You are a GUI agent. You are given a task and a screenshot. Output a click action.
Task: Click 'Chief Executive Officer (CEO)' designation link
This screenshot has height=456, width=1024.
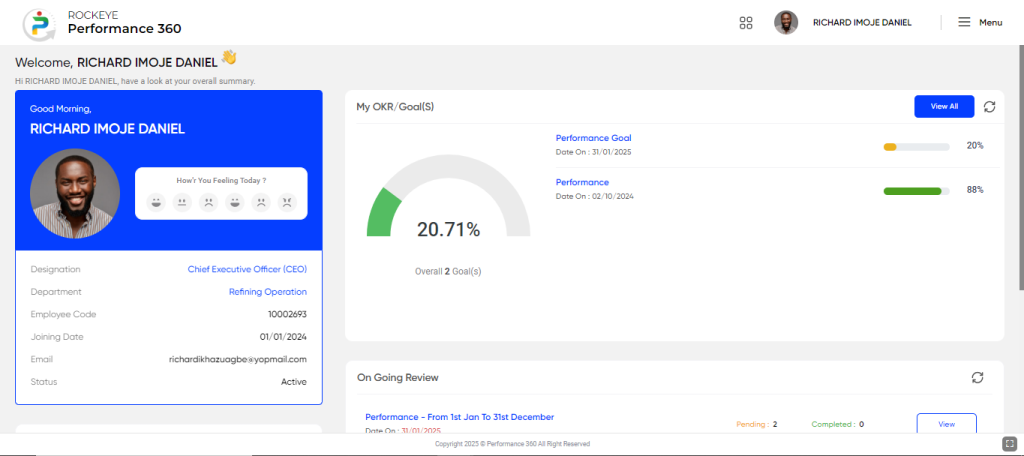click(x=247, y=269)
